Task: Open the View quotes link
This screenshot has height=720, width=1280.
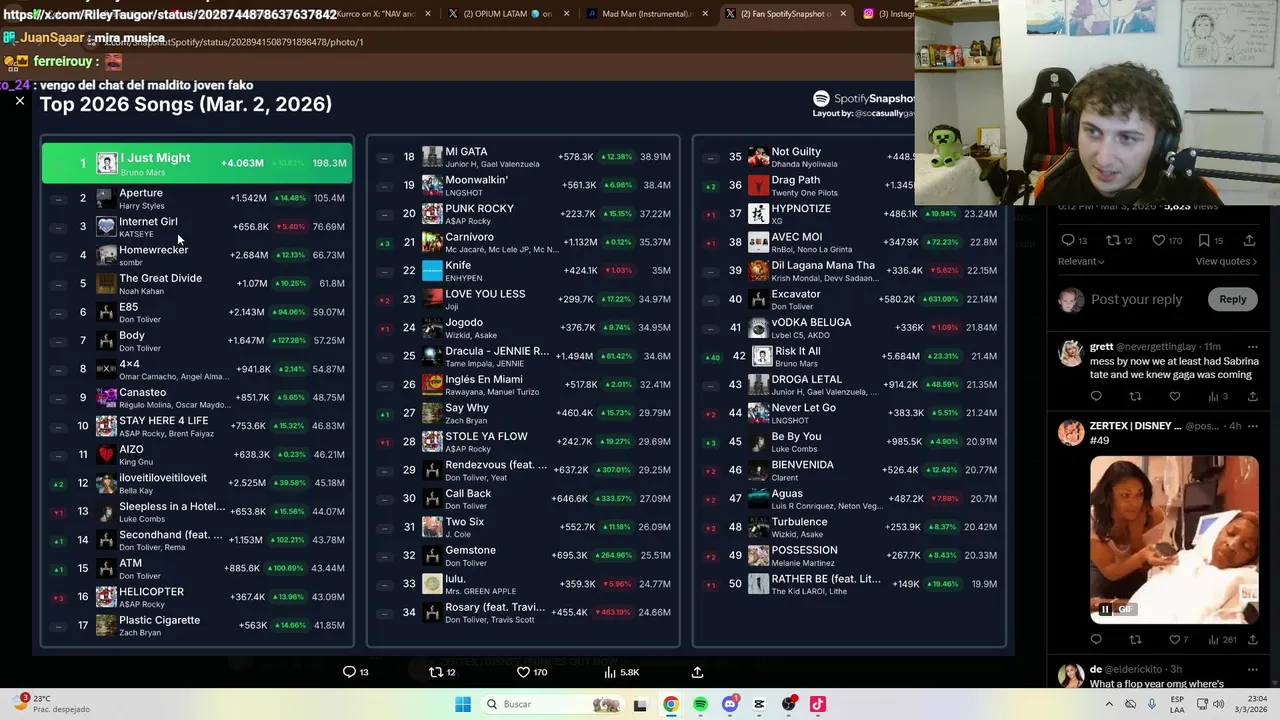Action: (x=1226, y=261)
